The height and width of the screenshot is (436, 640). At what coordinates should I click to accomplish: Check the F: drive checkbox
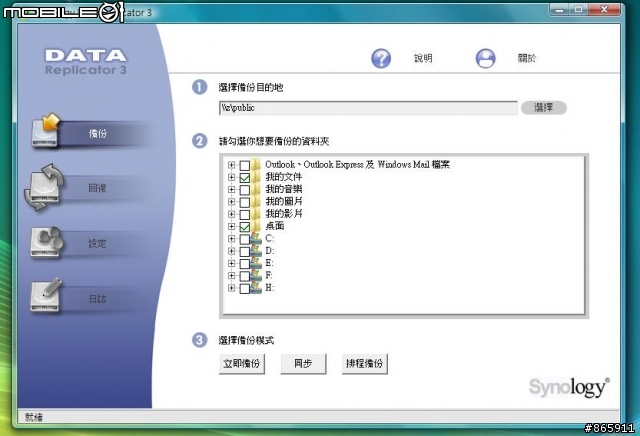click(x=244, y=276)
